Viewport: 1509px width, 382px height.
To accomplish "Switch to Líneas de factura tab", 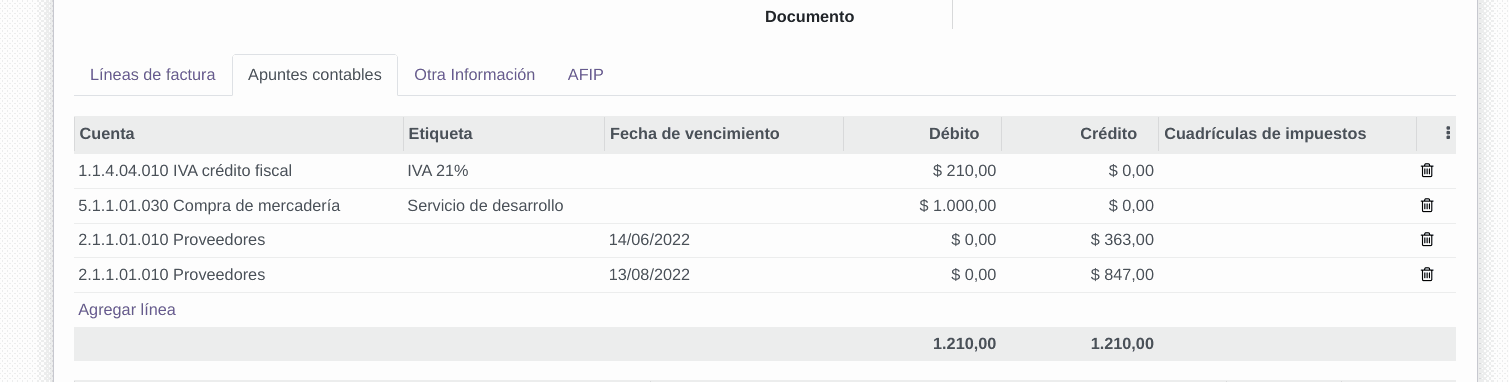I will pyautogui.click(x=153, y=75).
